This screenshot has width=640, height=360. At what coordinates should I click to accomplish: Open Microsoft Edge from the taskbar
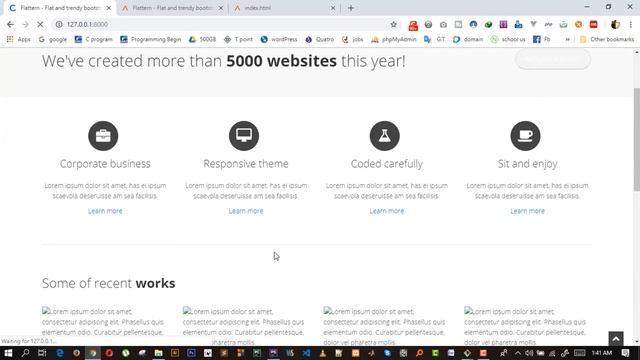coord(60,353)
